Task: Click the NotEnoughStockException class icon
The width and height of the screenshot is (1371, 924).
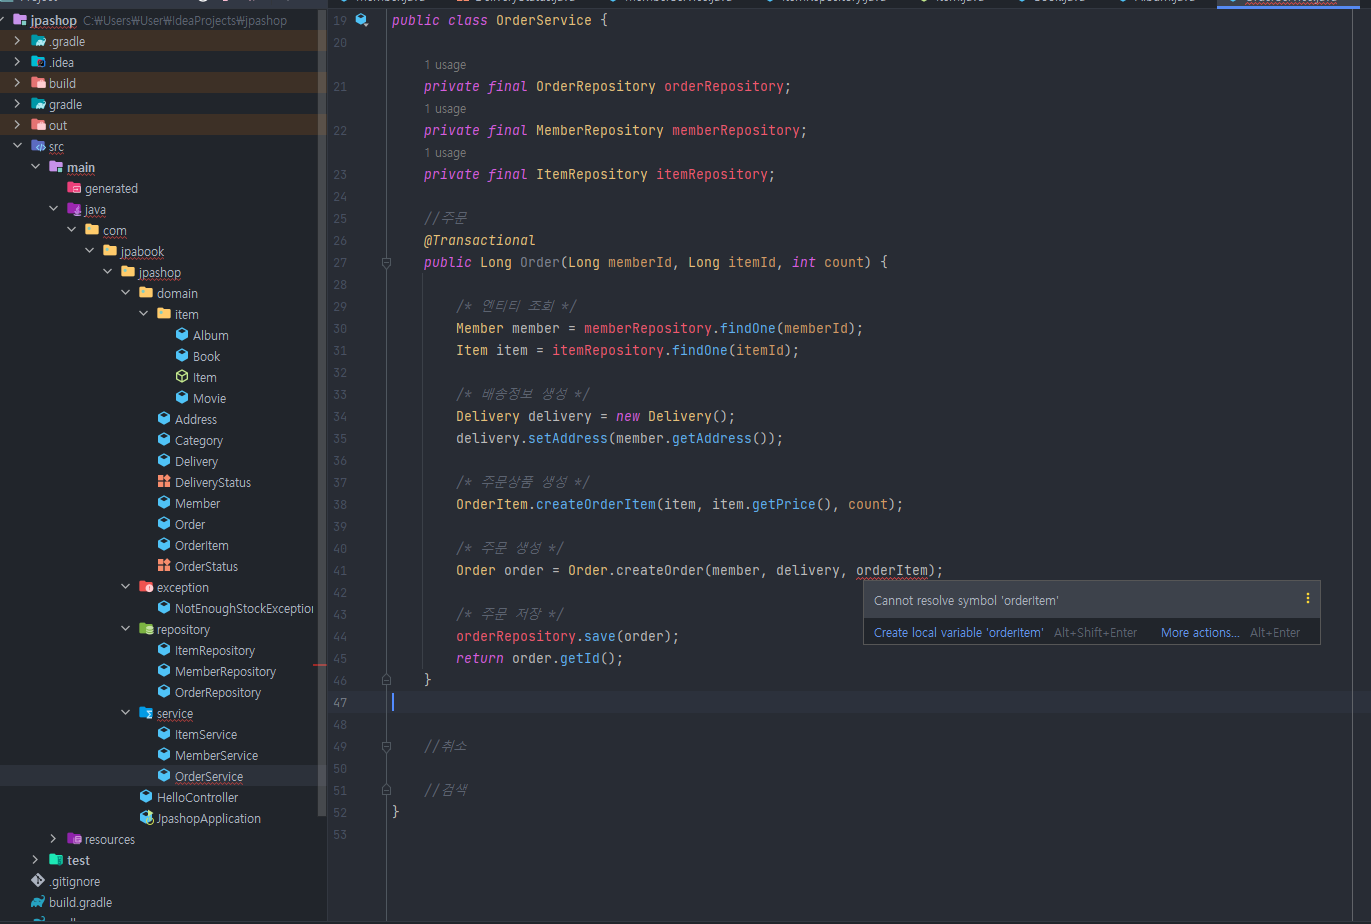Action: pyautogui.click(x=164, y=608)
